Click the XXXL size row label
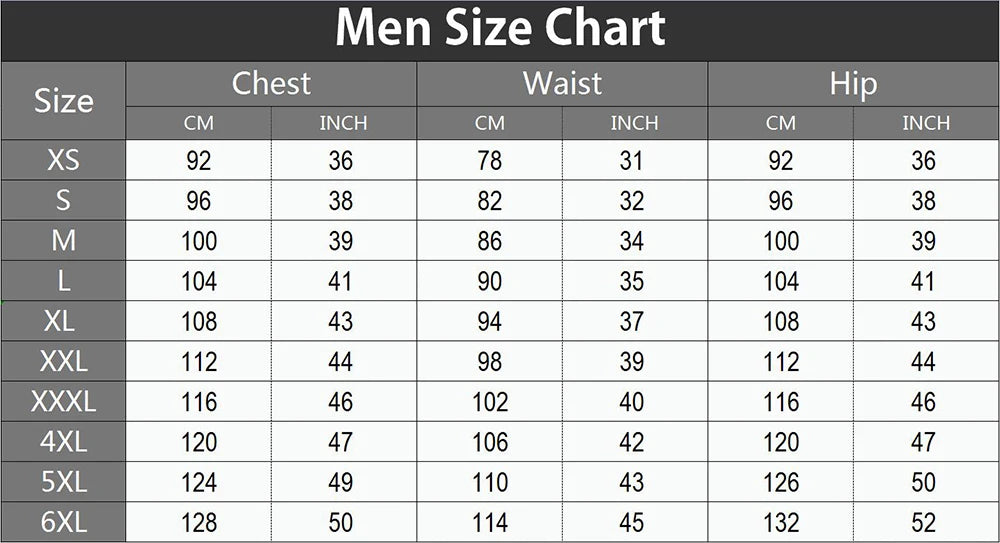Image resolution: width=1000 pixels, height=543 pixels. click(63, 402)
